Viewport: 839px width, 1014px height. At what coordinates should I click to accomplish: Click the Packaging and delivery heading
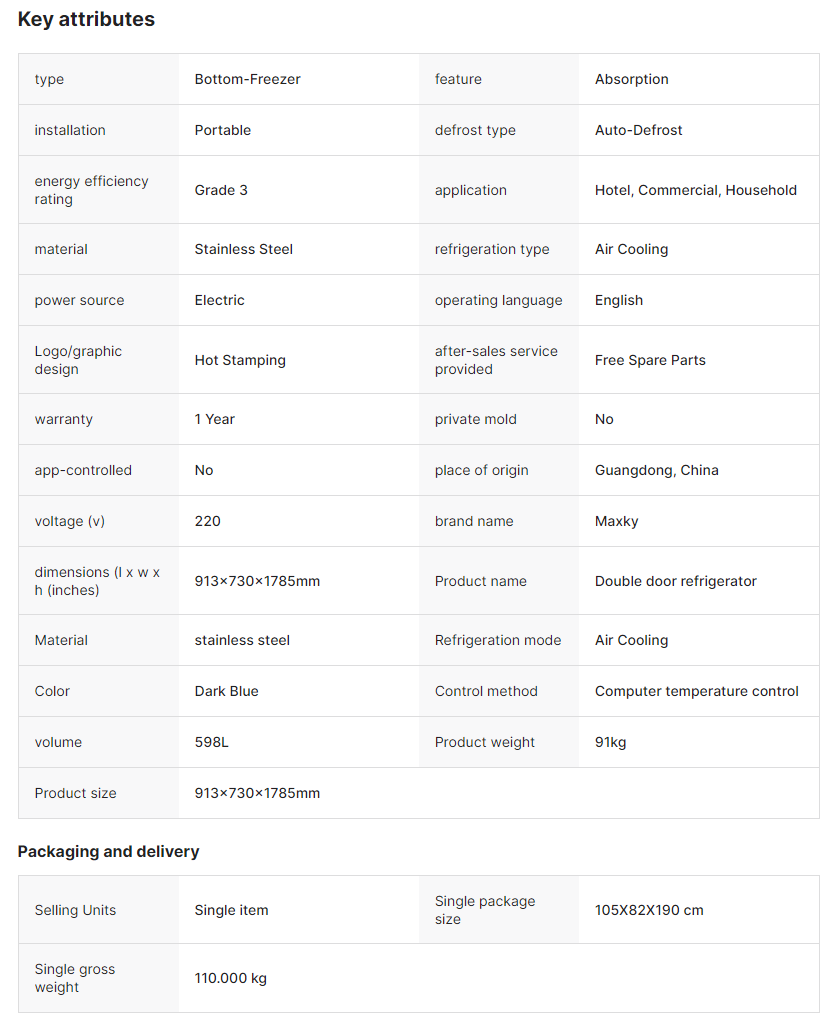[x=108, y=851]
